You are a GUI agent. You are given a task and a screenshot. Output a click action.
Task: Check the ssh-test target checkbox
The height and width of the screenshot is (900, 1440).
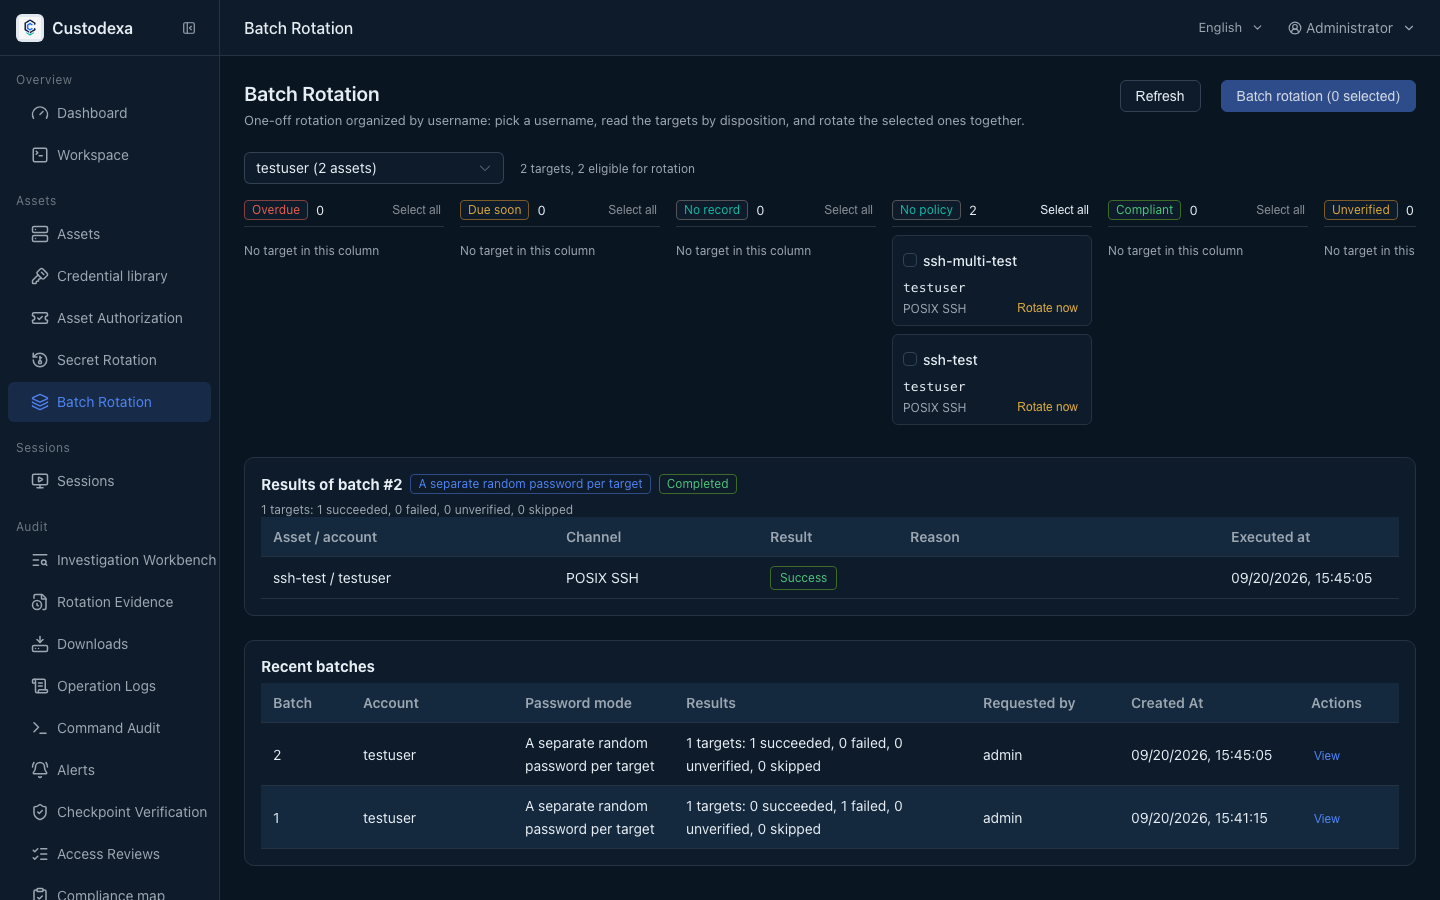pyautogui.click(x=910, y=359)
